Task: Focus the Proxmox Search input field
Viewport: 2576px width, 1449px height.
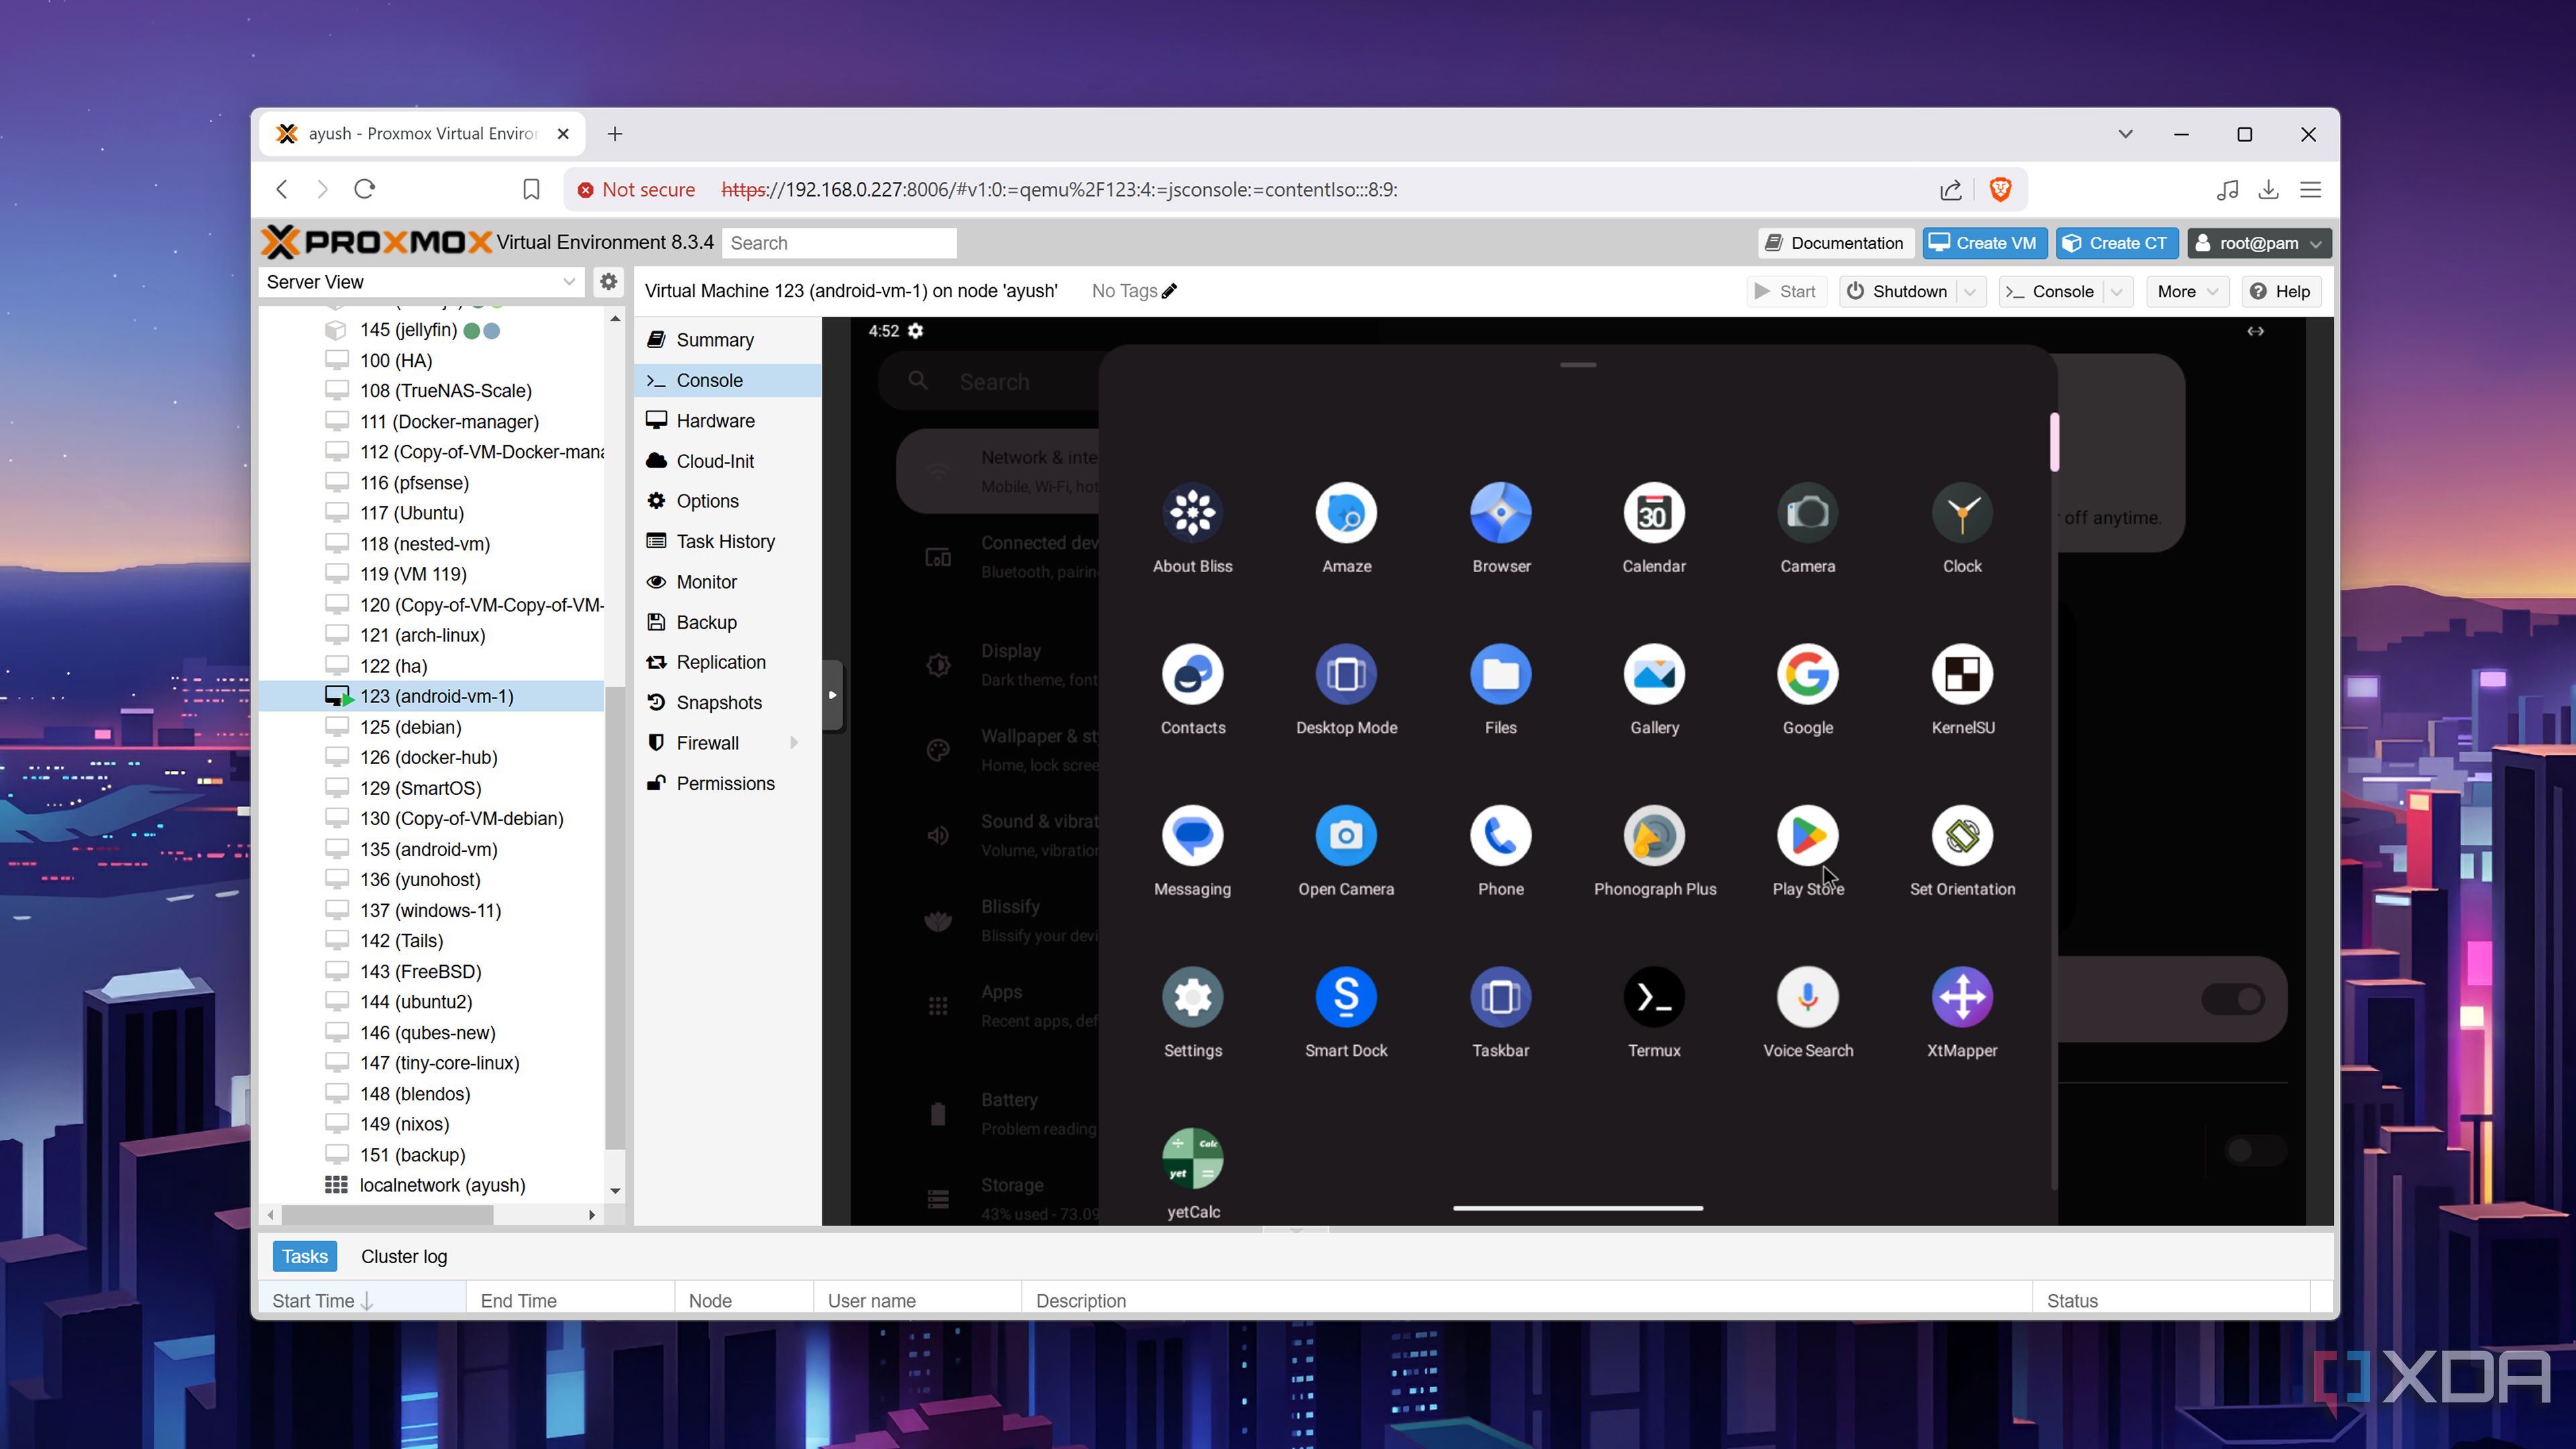Action: (x=839, y=243)
